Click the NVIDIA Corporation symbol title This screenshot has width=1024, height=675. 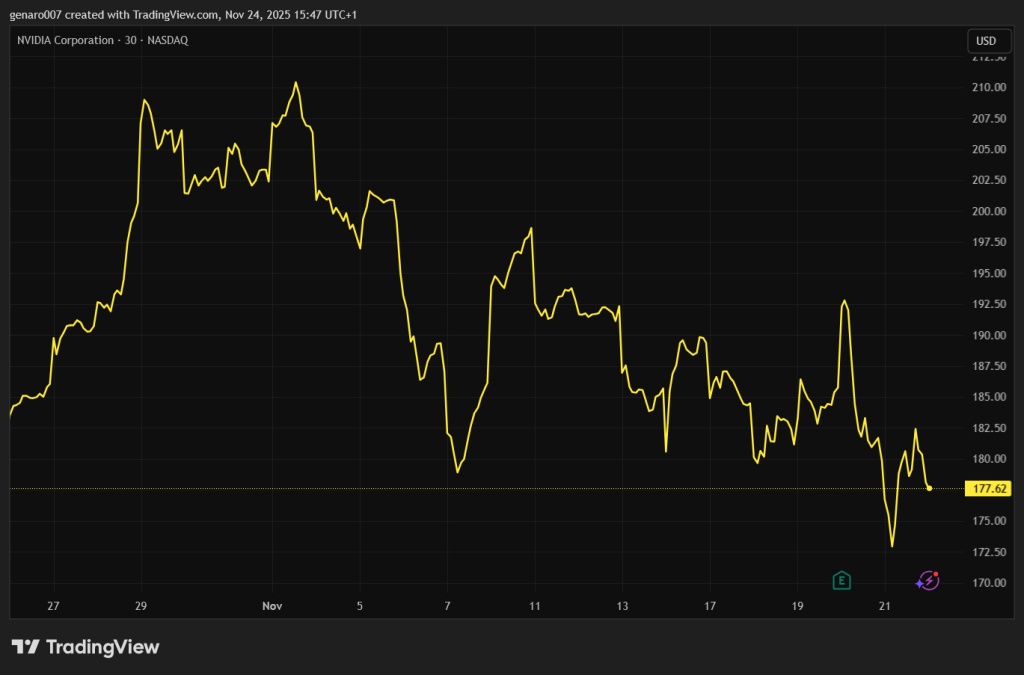(102, 40)
